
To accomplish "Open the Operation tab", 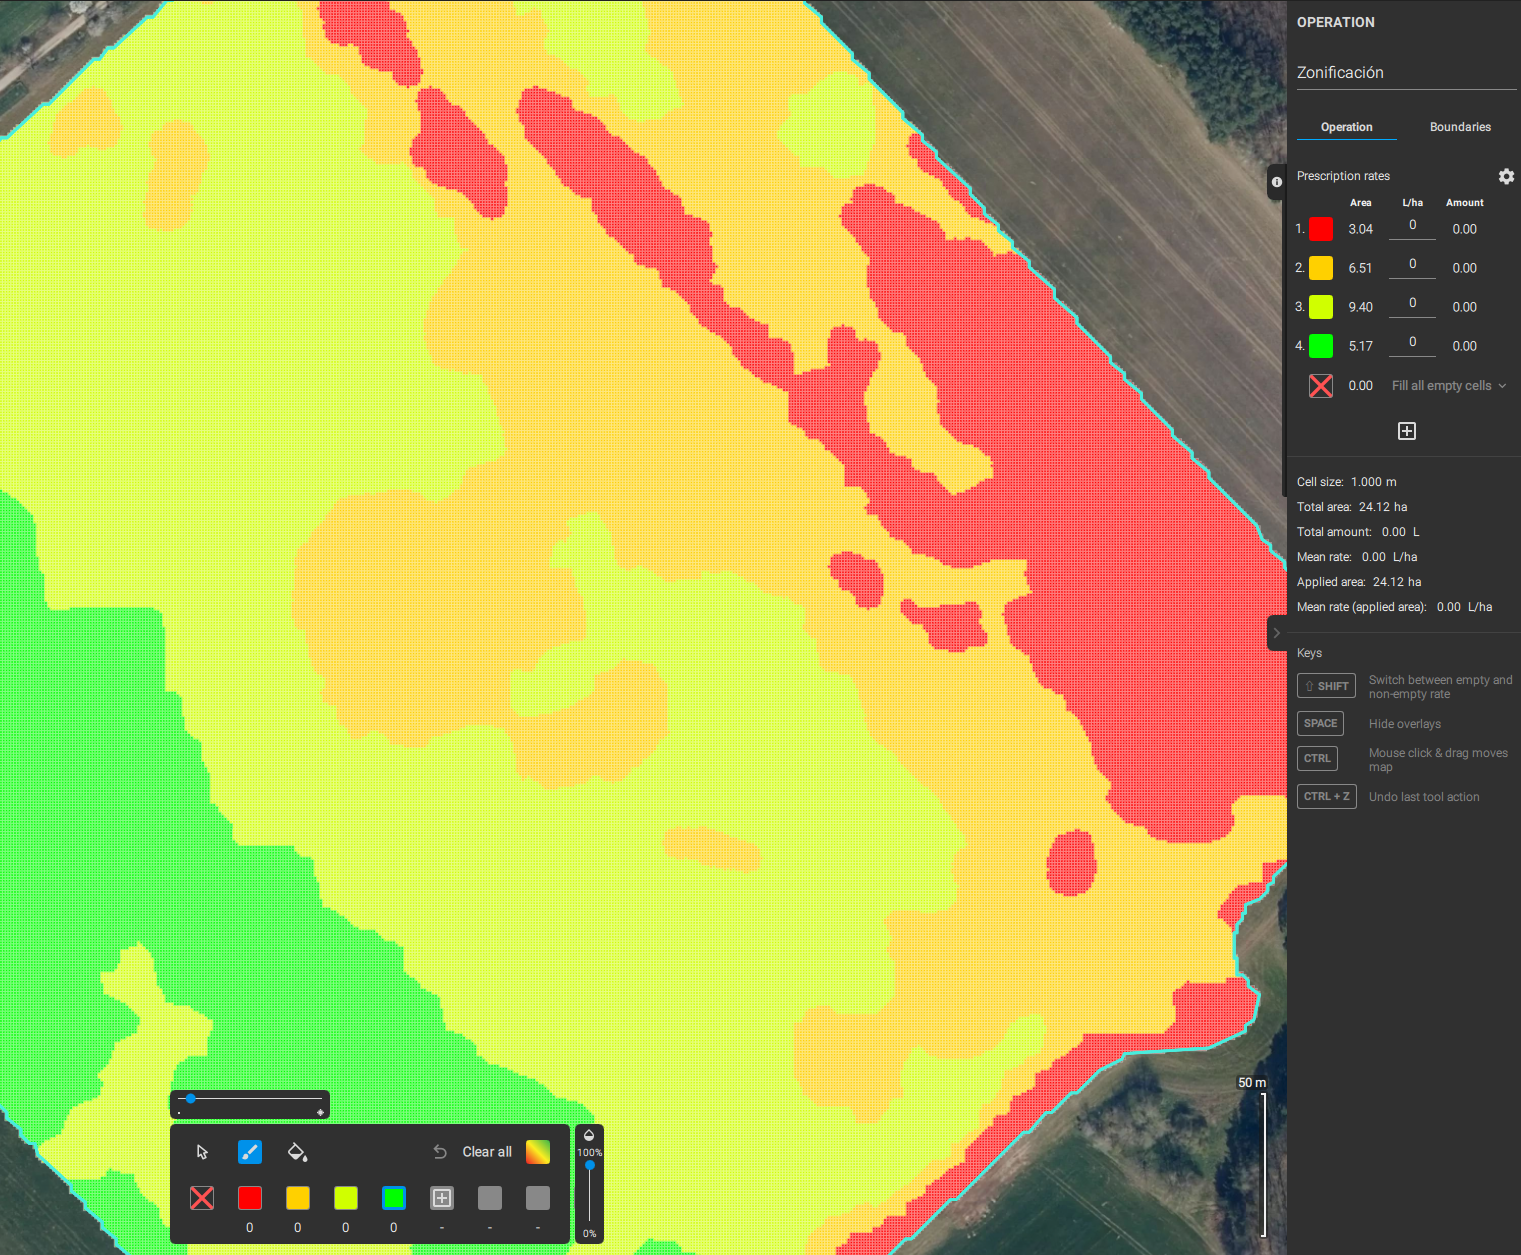I will [1346, 127].
